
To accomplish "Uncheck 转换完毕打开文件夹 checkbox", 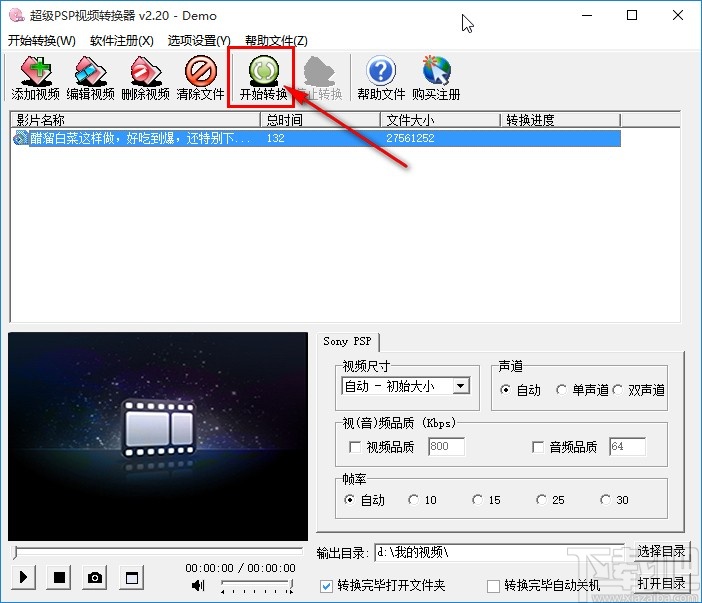I will point(326,586).
